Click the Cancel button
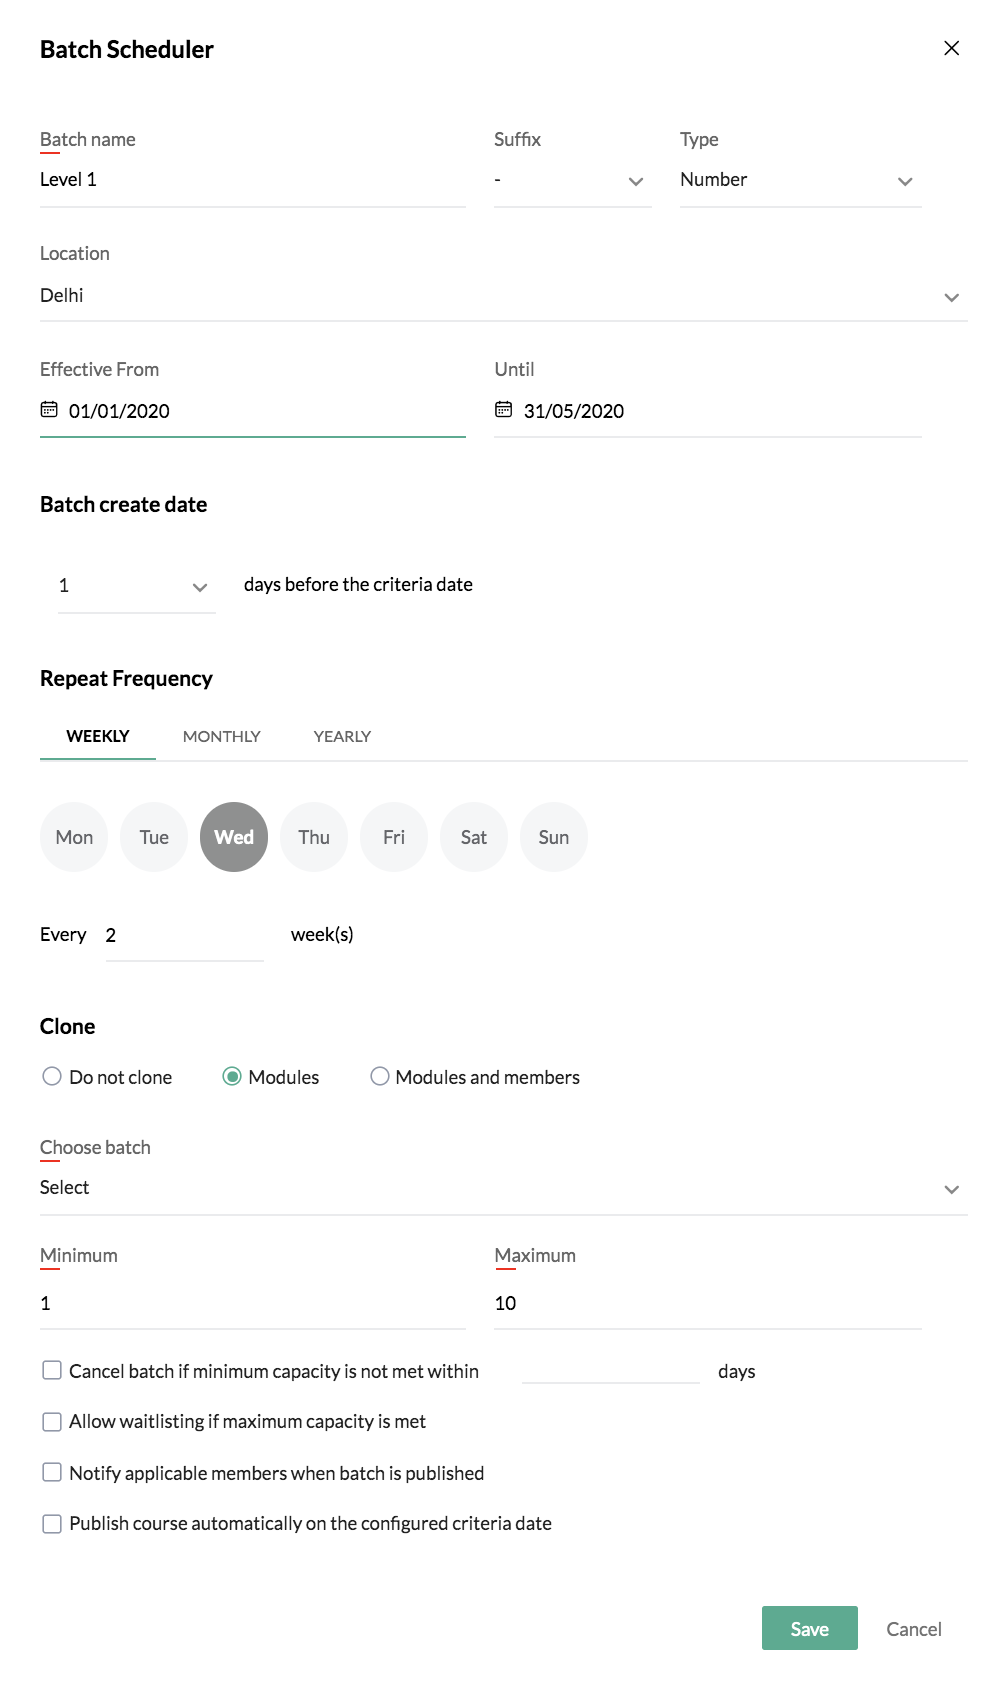 coord(914,1629)
